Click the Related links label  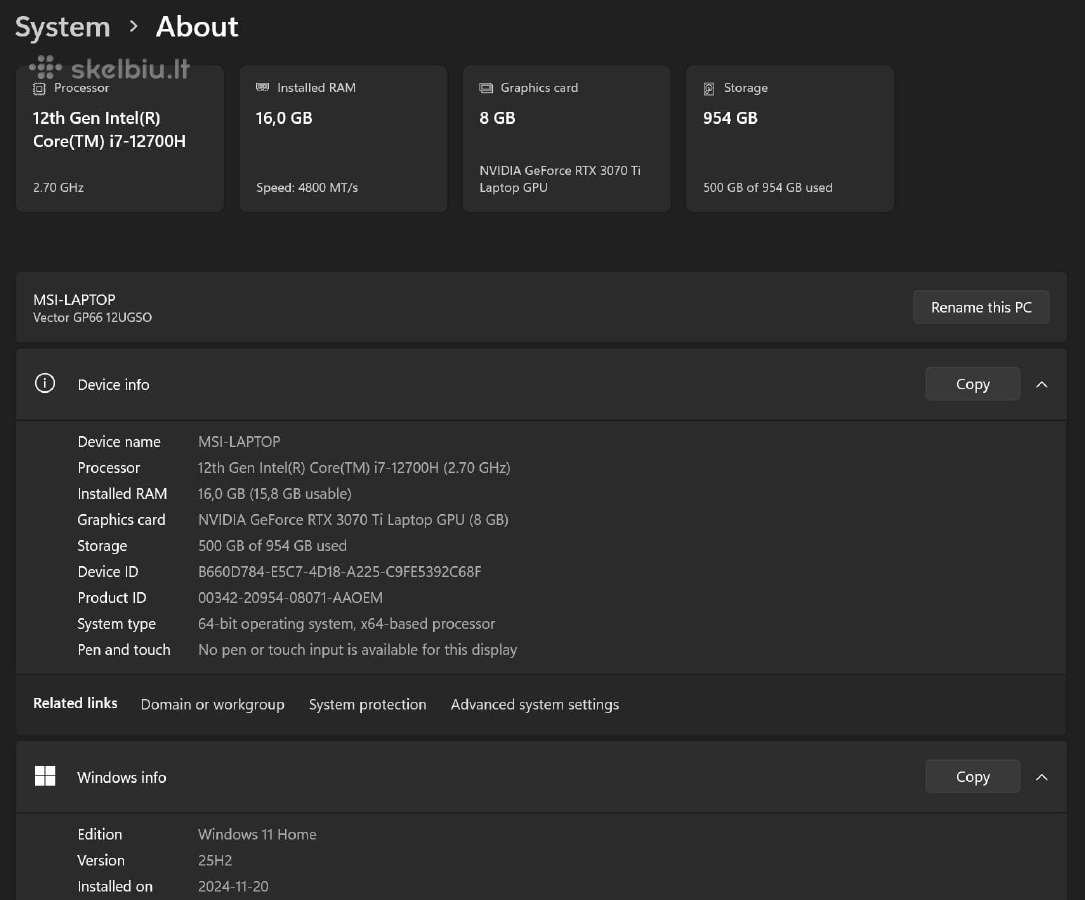coord(75,703)
